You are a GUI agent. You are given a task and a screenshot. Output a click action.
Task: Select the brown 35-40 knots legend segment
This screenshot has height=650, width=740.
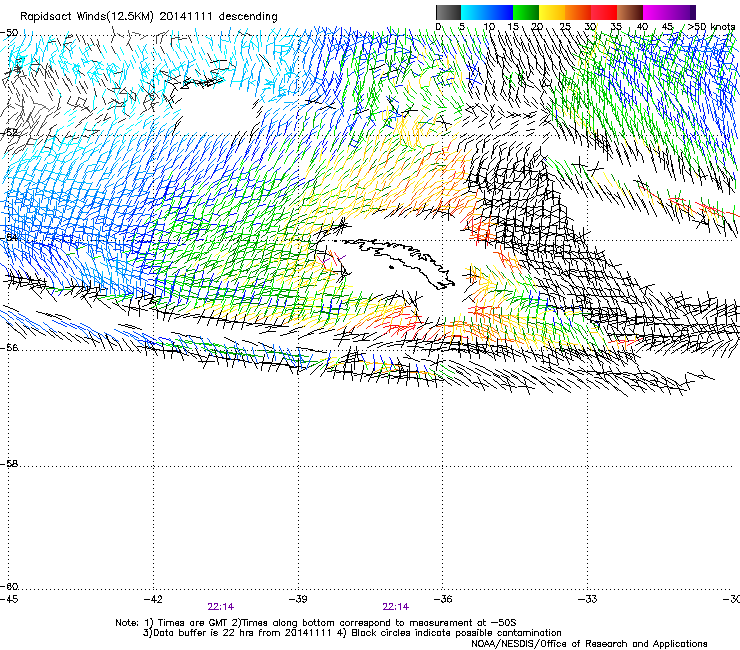(630, 12)
